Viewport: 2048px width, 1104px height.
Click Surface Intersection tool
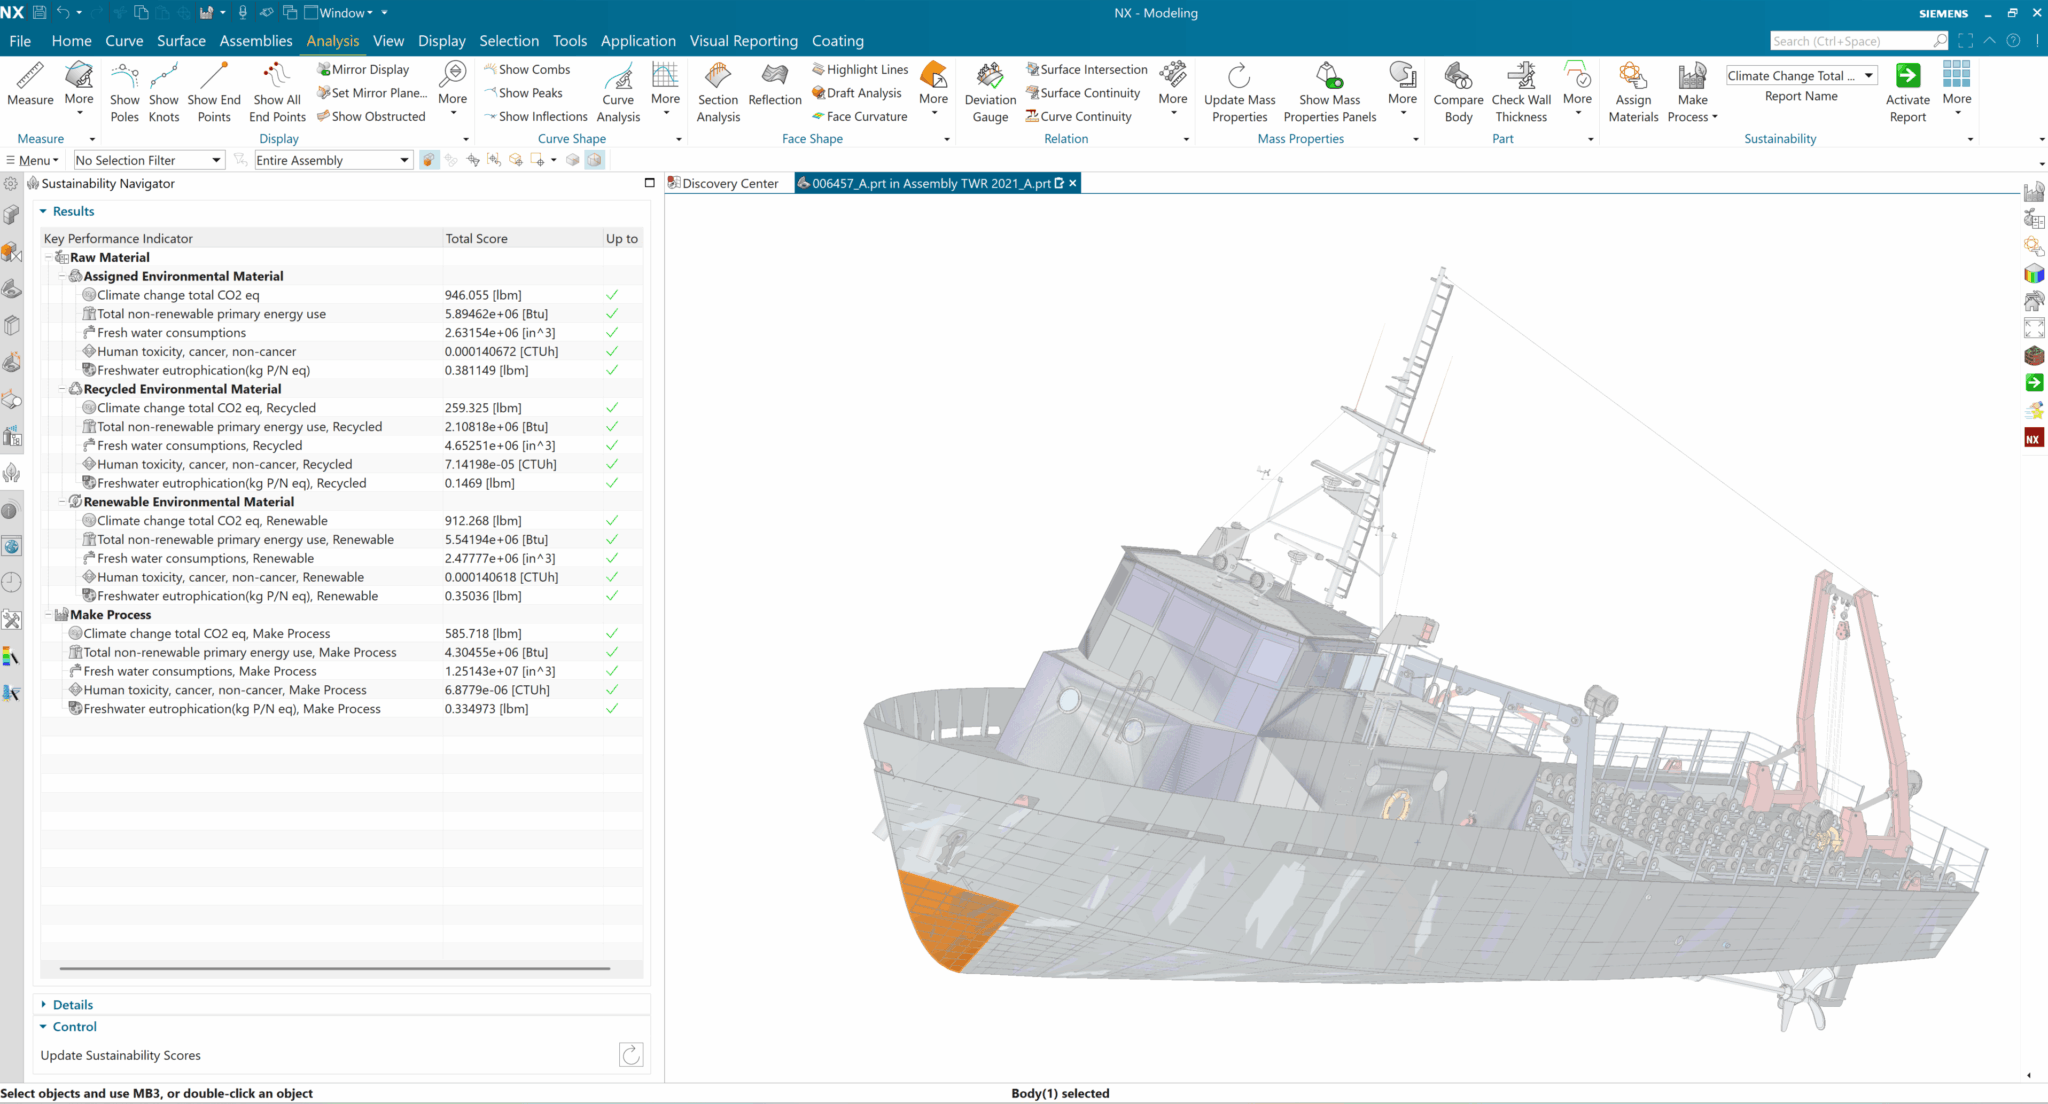tap(1086, 69)
